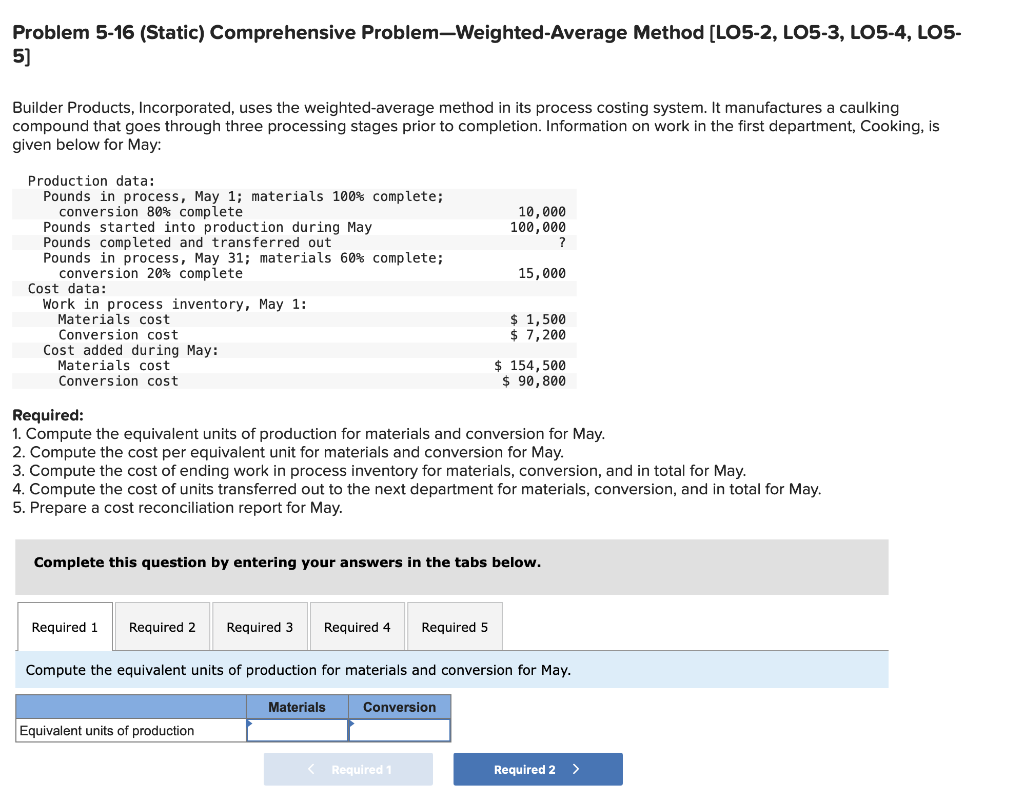1024x803 pixels.
Task: Open the Required 4 tab
Action: pyautogui.click(x=357, y=626)
